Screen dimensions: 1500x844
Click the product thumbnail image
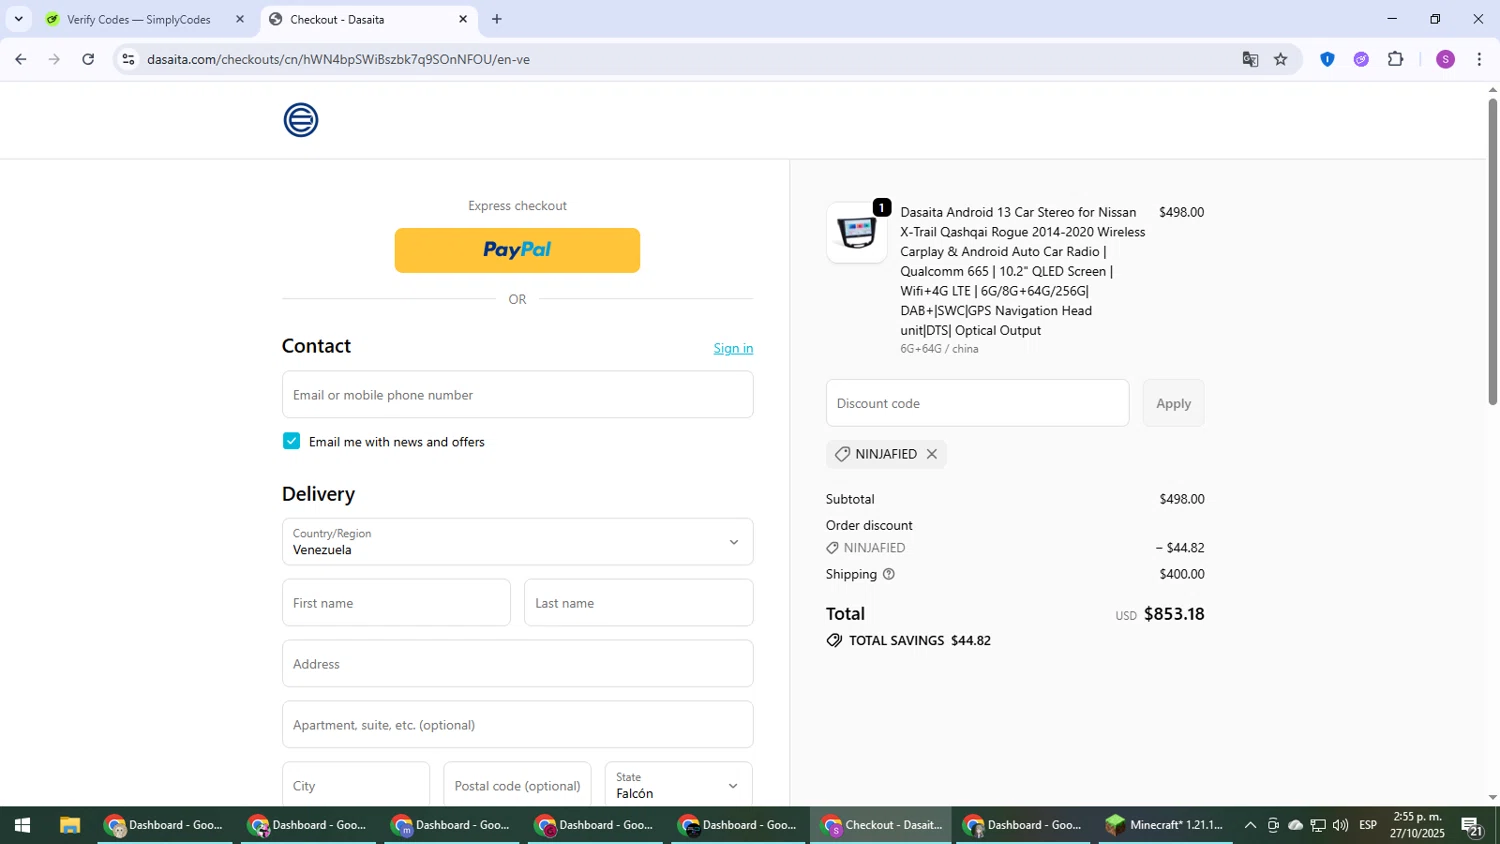(857, 233)
